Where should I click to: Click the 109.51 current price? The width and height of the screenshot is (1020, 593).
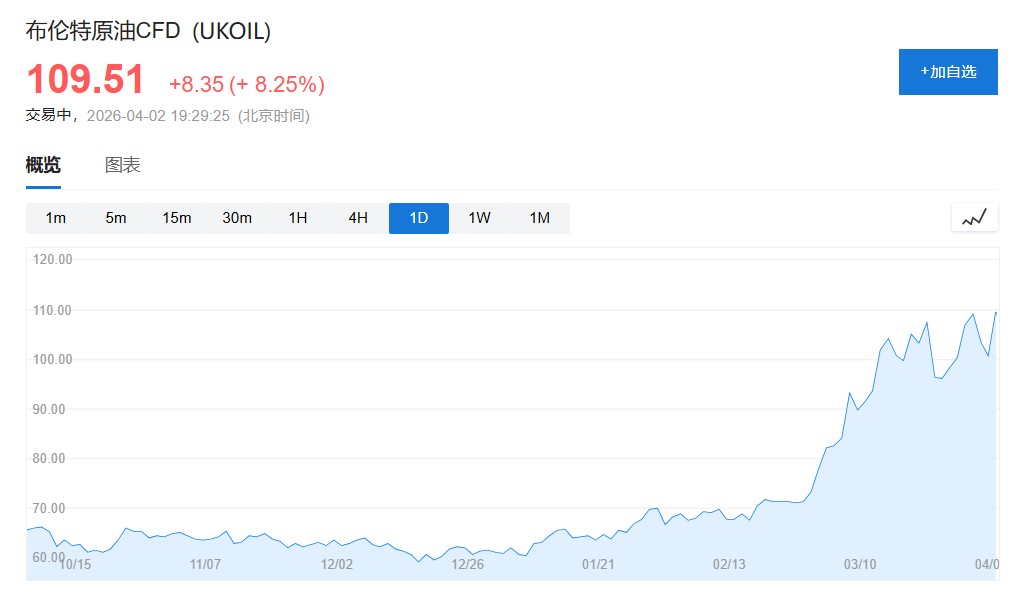coord(85,80)
